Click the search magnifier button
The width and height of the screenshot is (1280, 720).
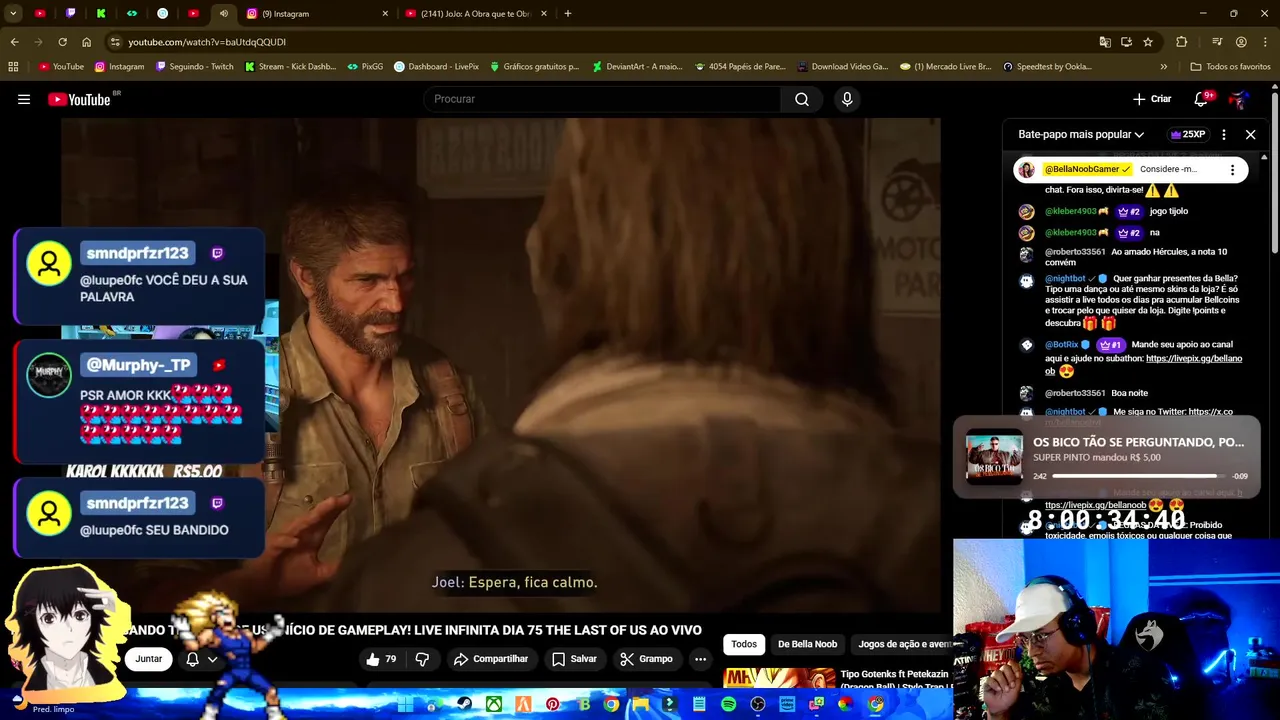click(x=802, y=99)
